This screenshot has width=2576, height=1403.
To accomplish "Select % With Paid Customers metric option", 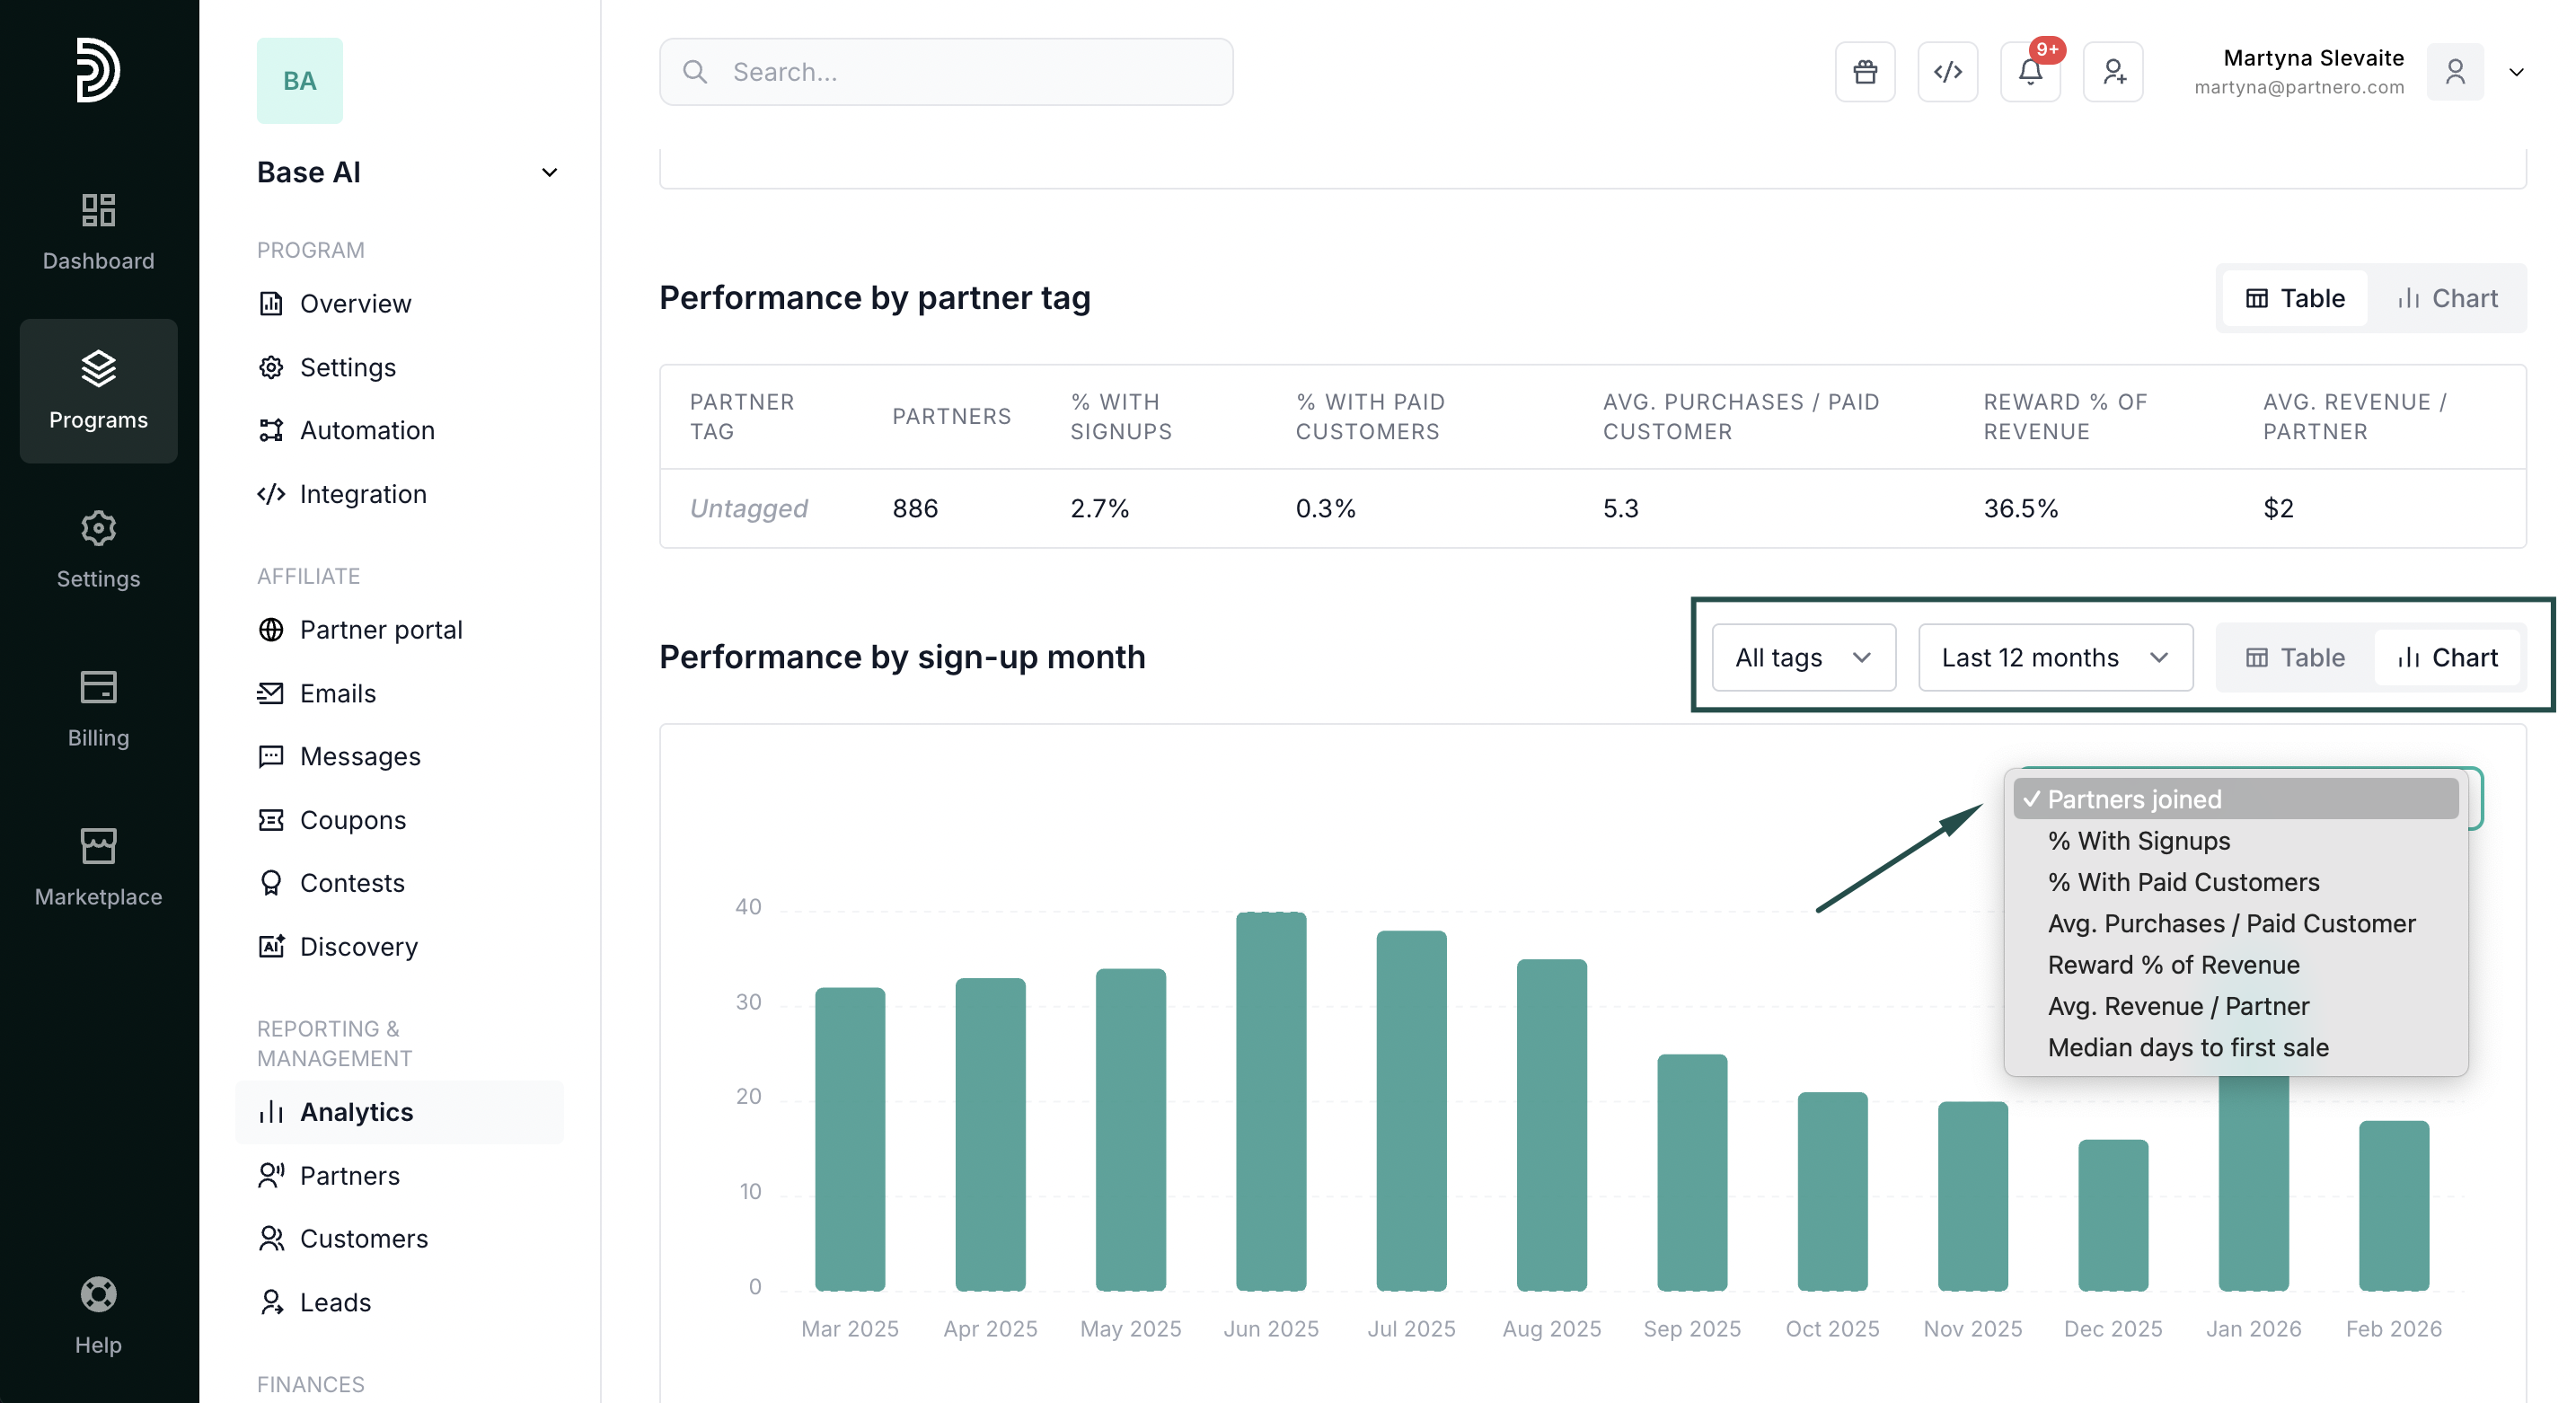I will tap(2182, 882).
